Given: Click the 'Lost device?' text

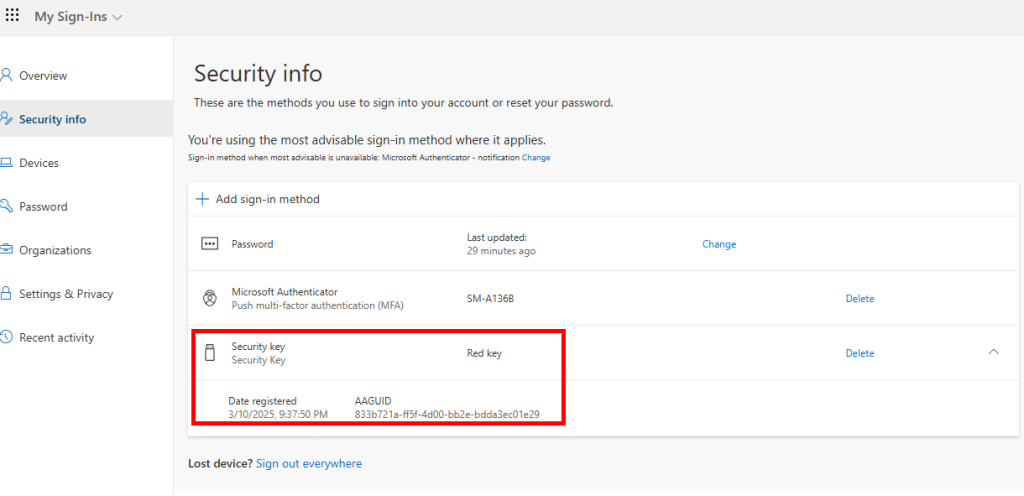Looking at the screenshot, I should (x=220, y=463).
